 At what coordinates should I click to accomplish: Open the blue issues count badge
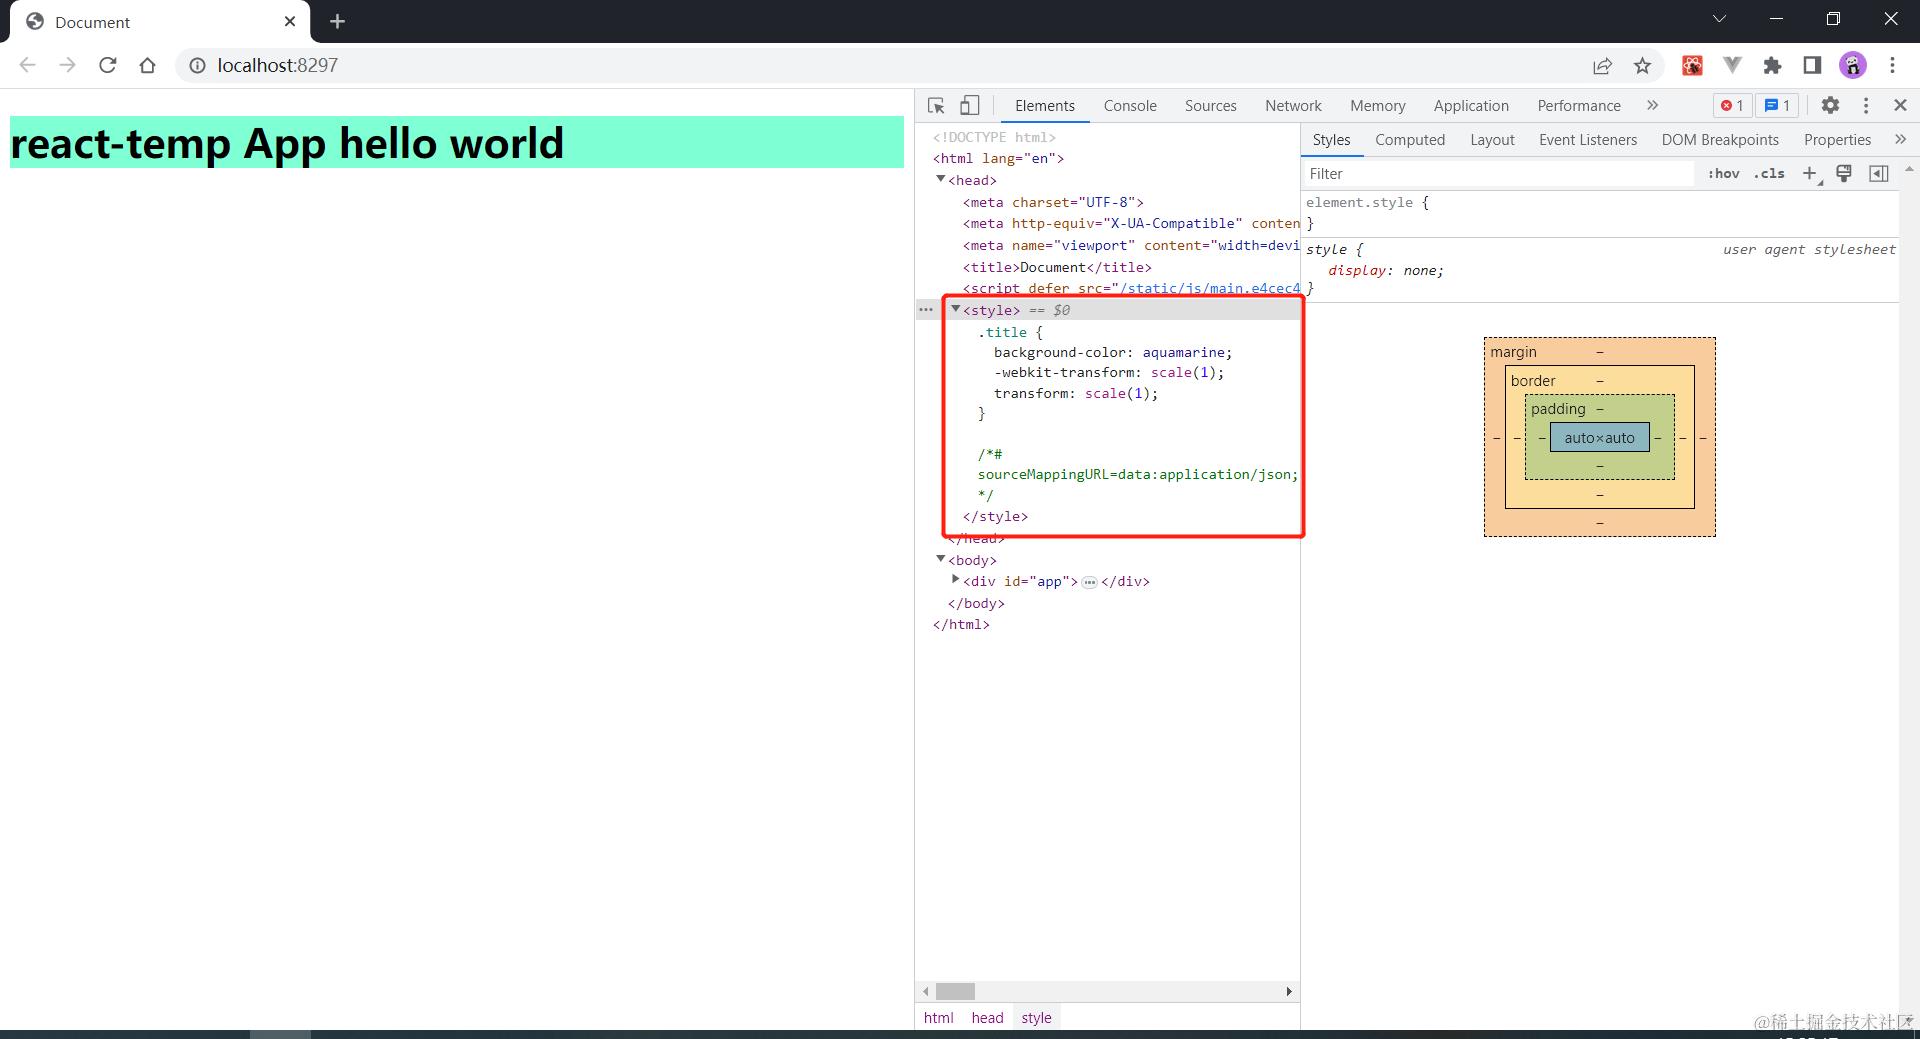pyautogui.click(x=1777, y=106)
